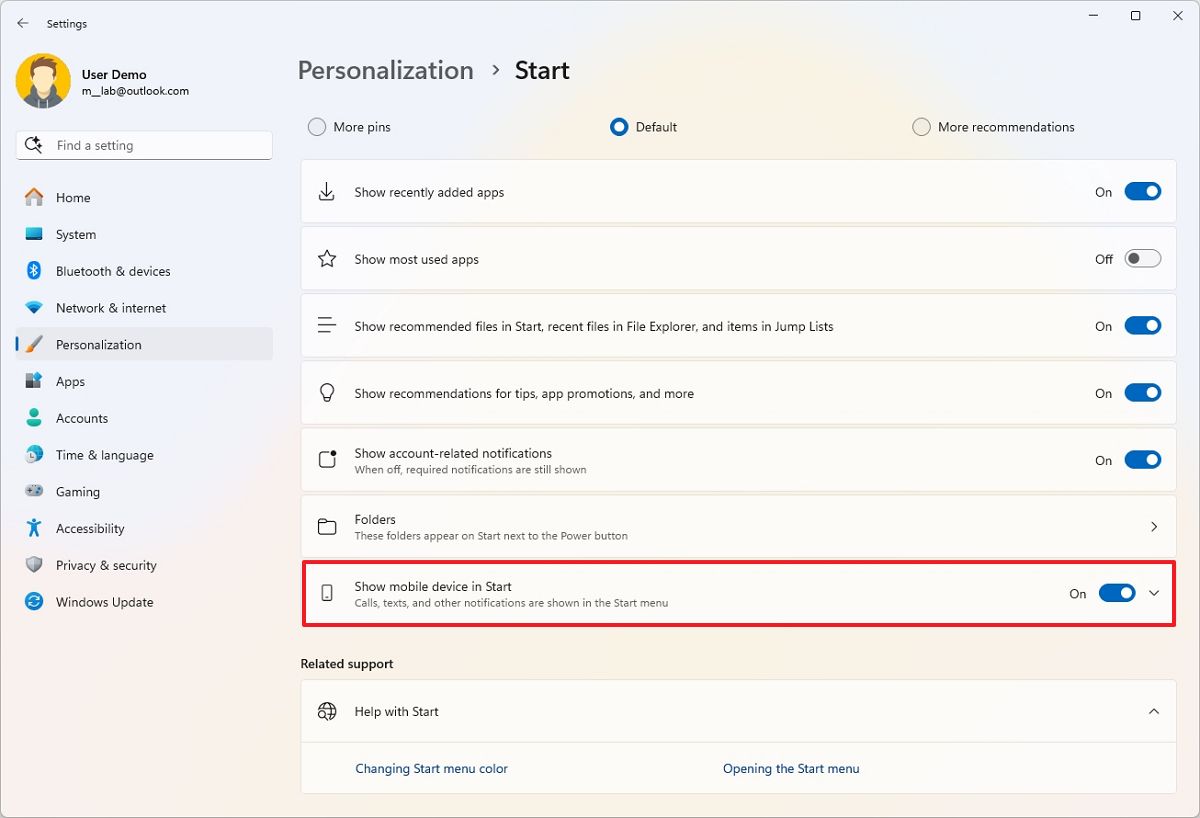Image resolution: width=1200 pixels, height=818 pixels.
Task: Open Changing Start menu color link
Action: [432, 769]
